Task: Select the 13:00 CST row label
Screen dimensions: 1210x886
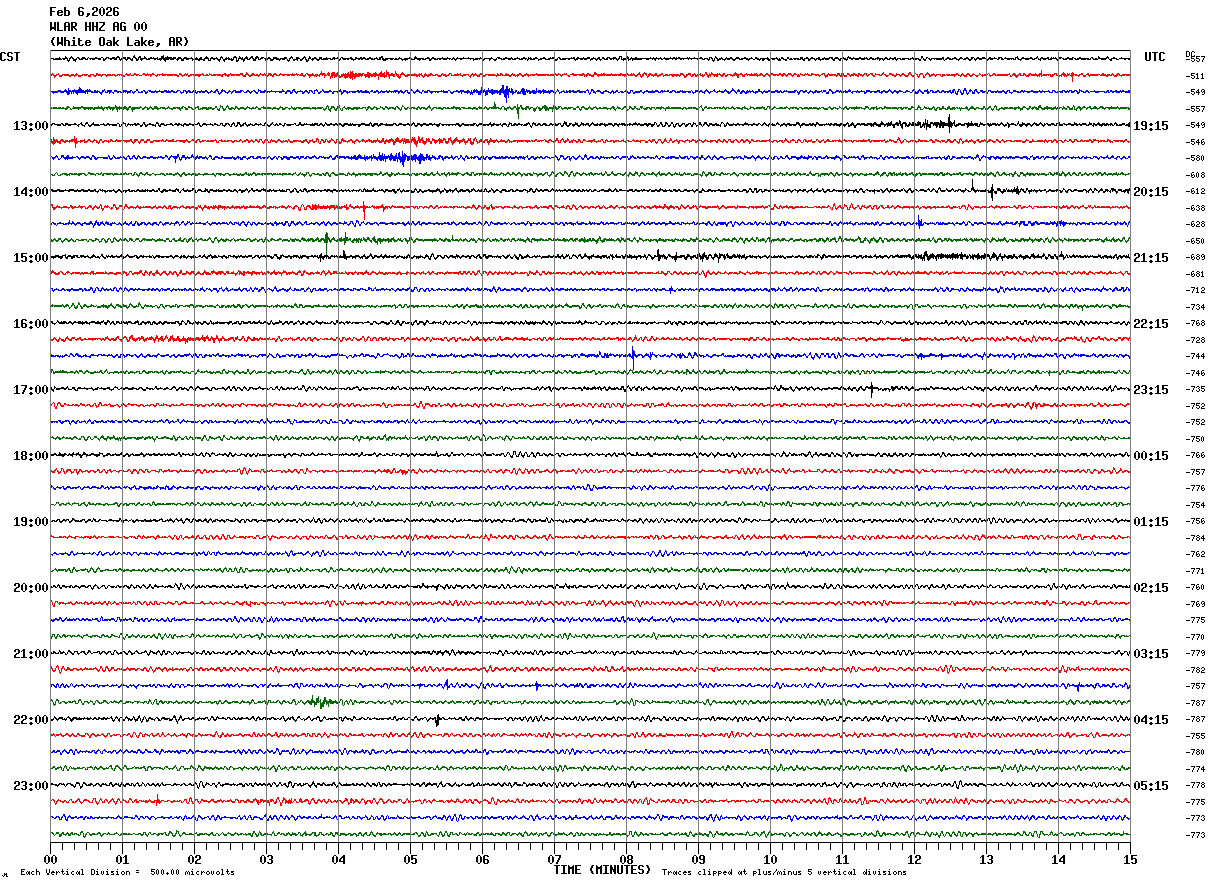Action: pyautogui.click(x=31, y=126)
